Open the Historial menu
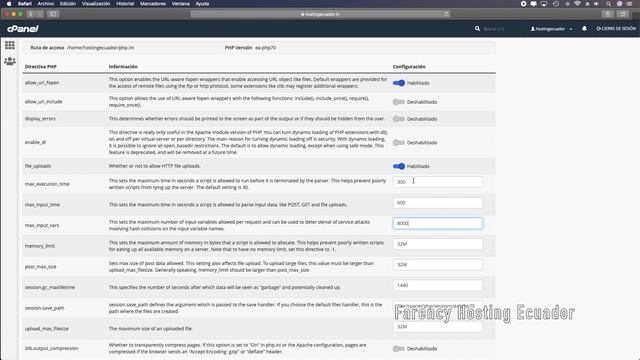The image size is (640, 360). pos(125,4)
